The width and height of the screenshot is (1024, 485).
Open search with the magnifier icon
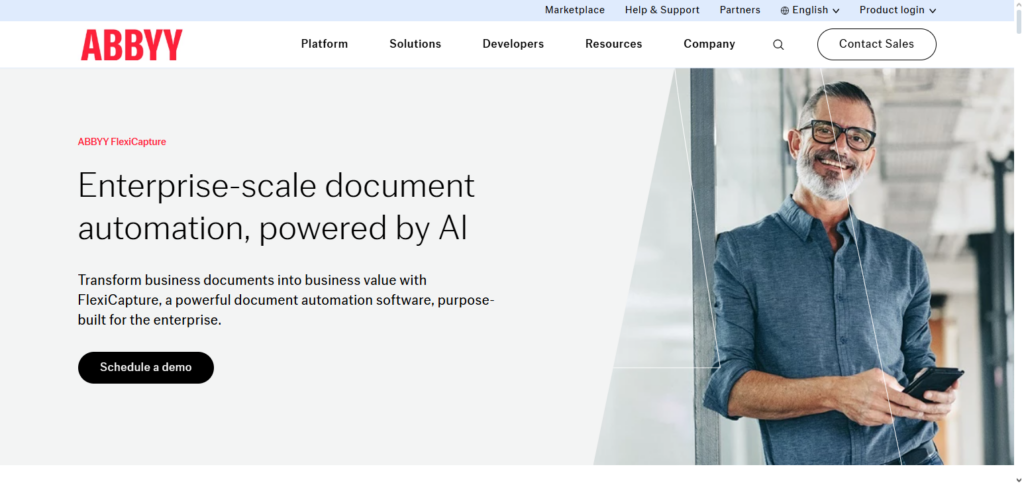pyautogui.click(x=778, y=45)
